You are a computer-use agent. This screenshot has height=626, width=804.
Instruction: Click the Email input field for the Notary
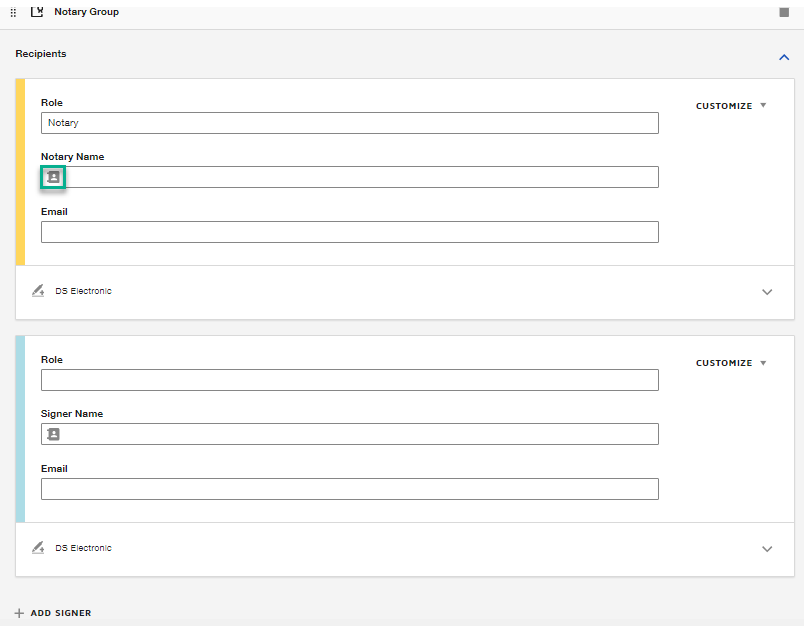click(x=350, y=231)
